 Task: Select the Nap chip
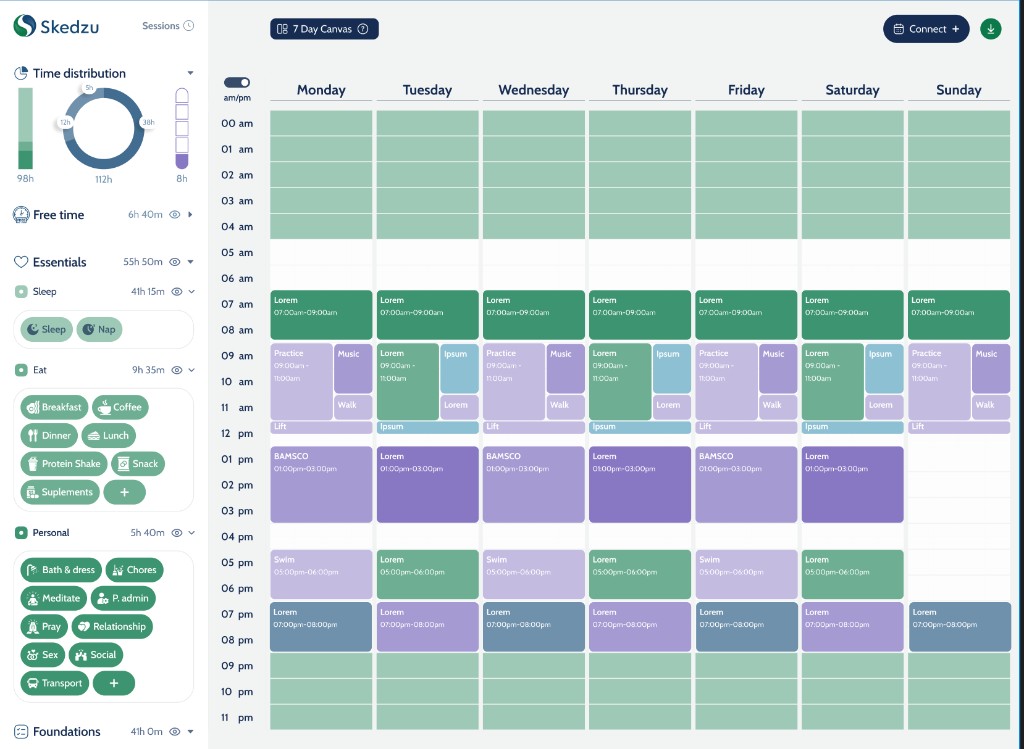point(99,329)
